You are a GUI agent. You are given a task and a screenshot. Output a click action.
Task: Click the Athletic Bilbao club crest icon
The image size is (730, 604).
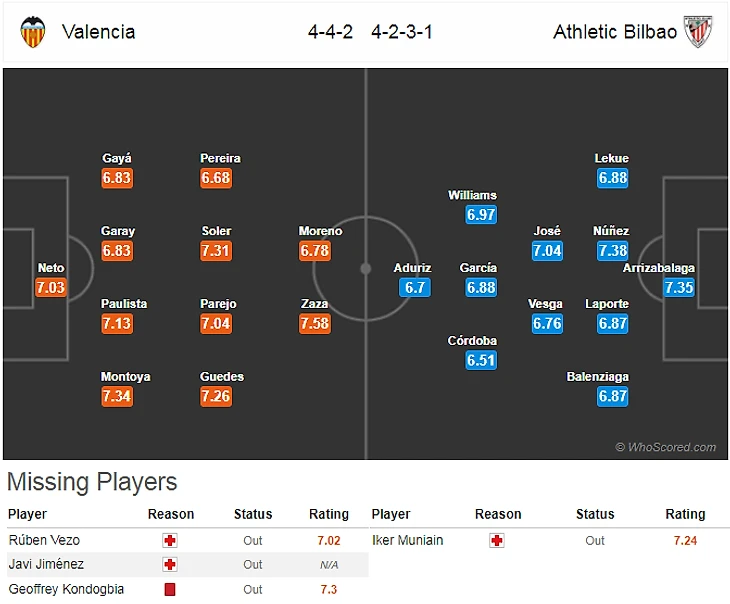tap(696, 31)
